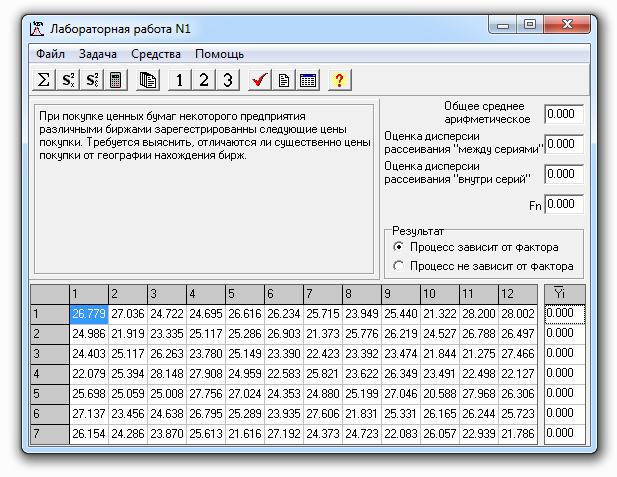Image resolution: width=617 pixels, height=477 pixels.
Task: Click the copy pages toolbar icon
Action: point(148,80)
